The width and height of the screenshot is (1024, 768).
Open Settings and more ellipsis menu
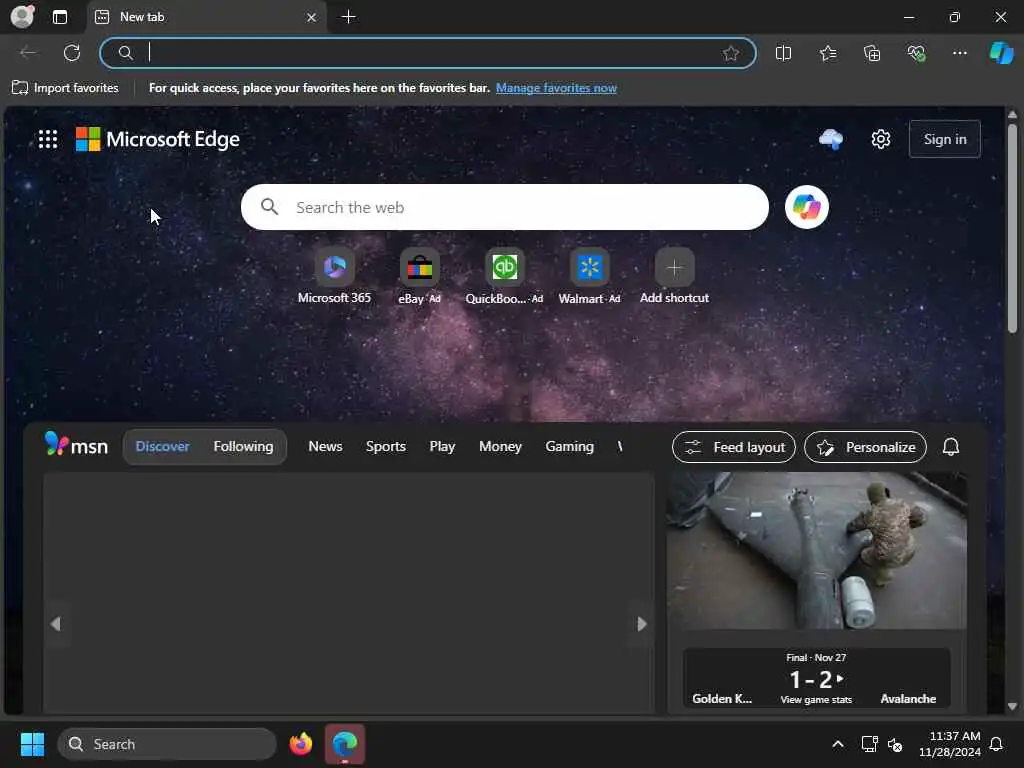[x=959, y=53]
